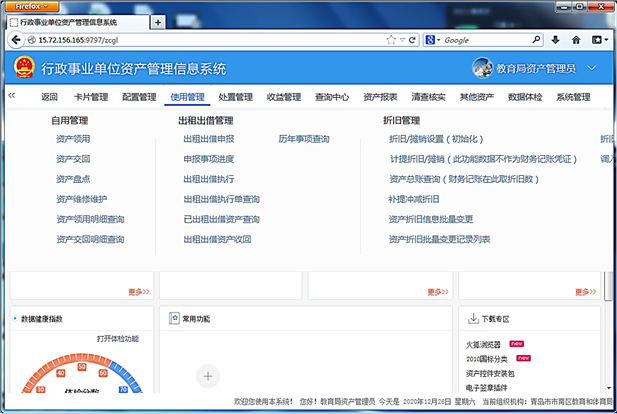Download 火狐浏览器 from download area

point(483,345)
